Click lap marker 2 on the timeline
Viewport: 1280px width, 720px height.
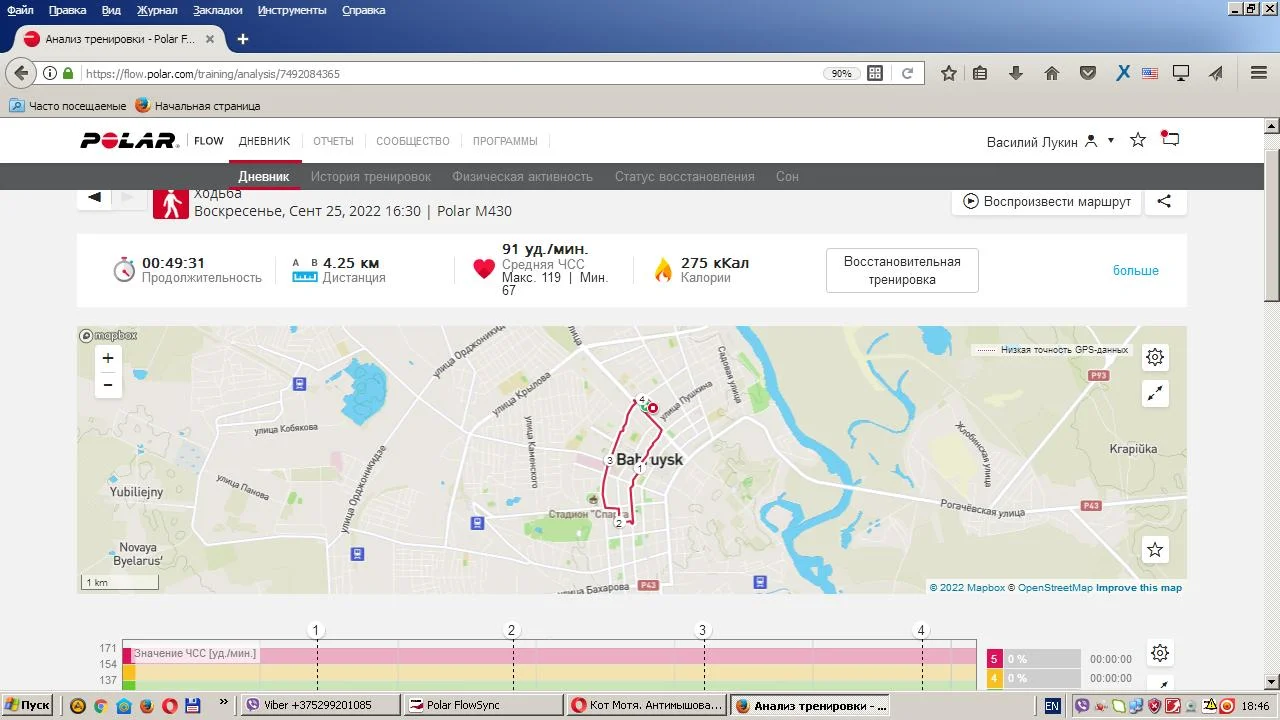[512, 630]
